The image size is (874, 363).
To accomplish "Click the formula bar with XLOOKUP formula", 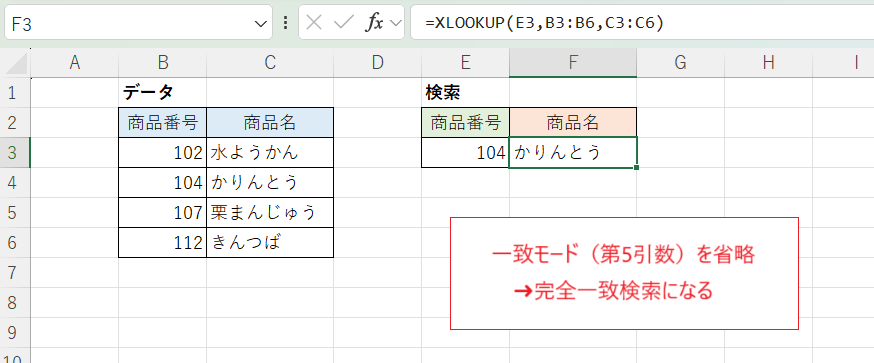I will [x=642, y=23].
